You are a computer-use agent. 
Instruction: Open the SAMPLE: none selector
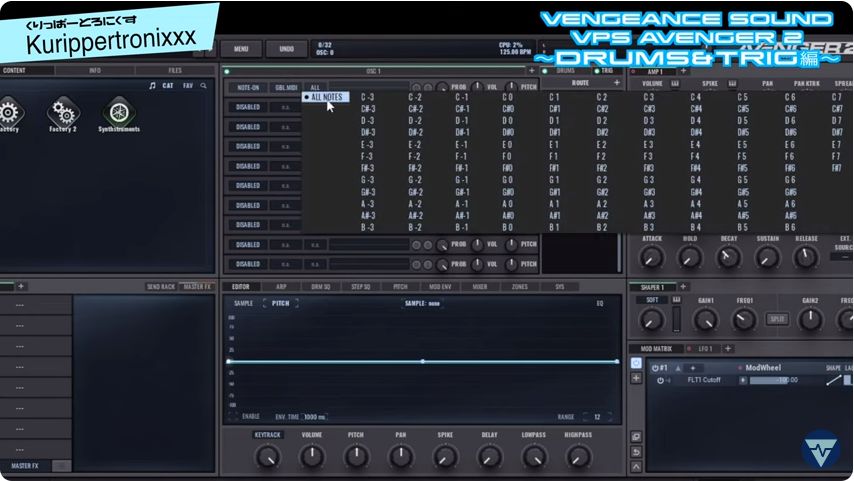422,303
